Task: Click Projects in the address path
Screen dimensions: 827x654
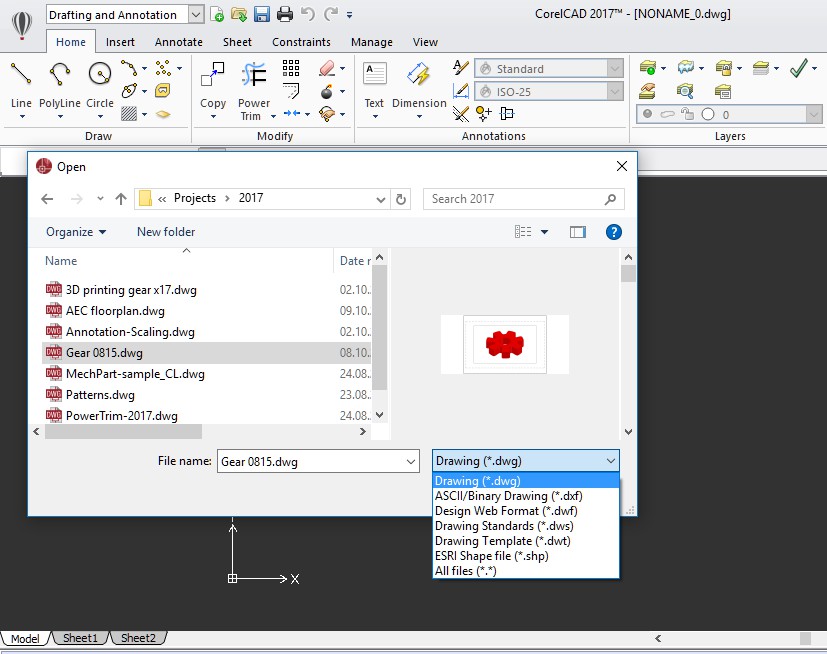Action: tap(195, 198)
